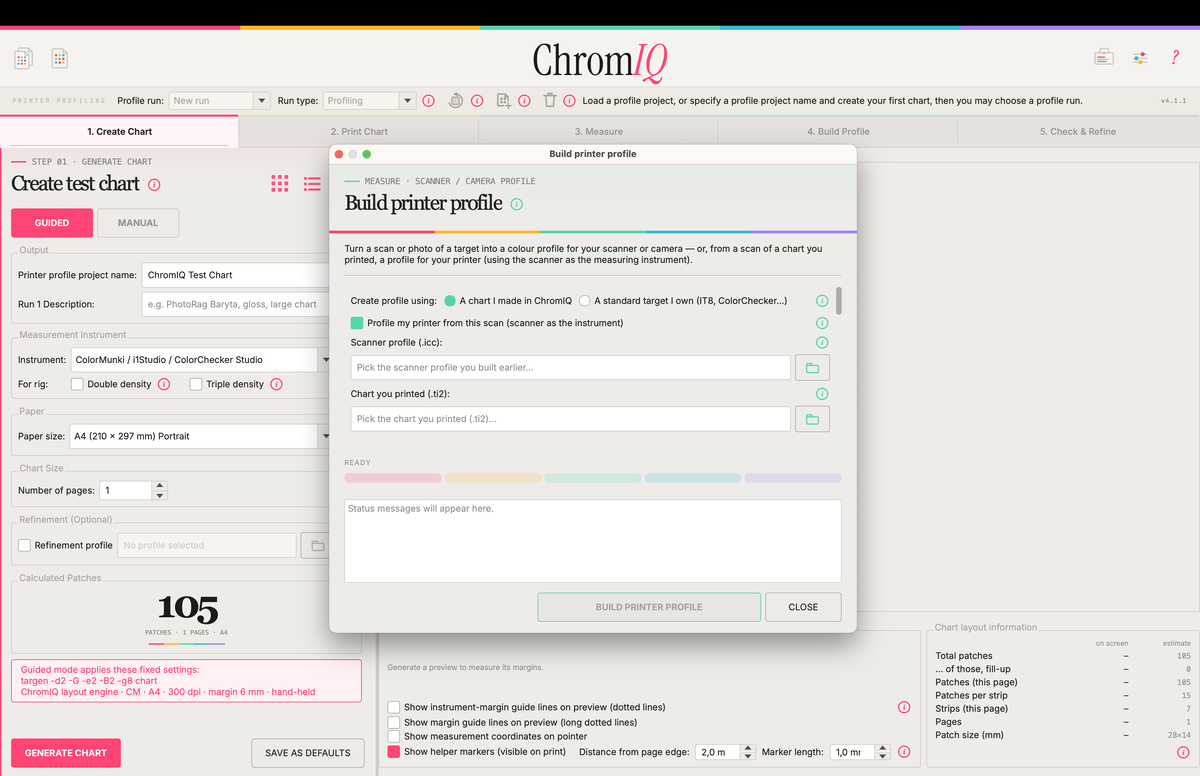
Task: Toggle 'Profile my printer from this scan' checkbox
Action: (x=357, y=323)
